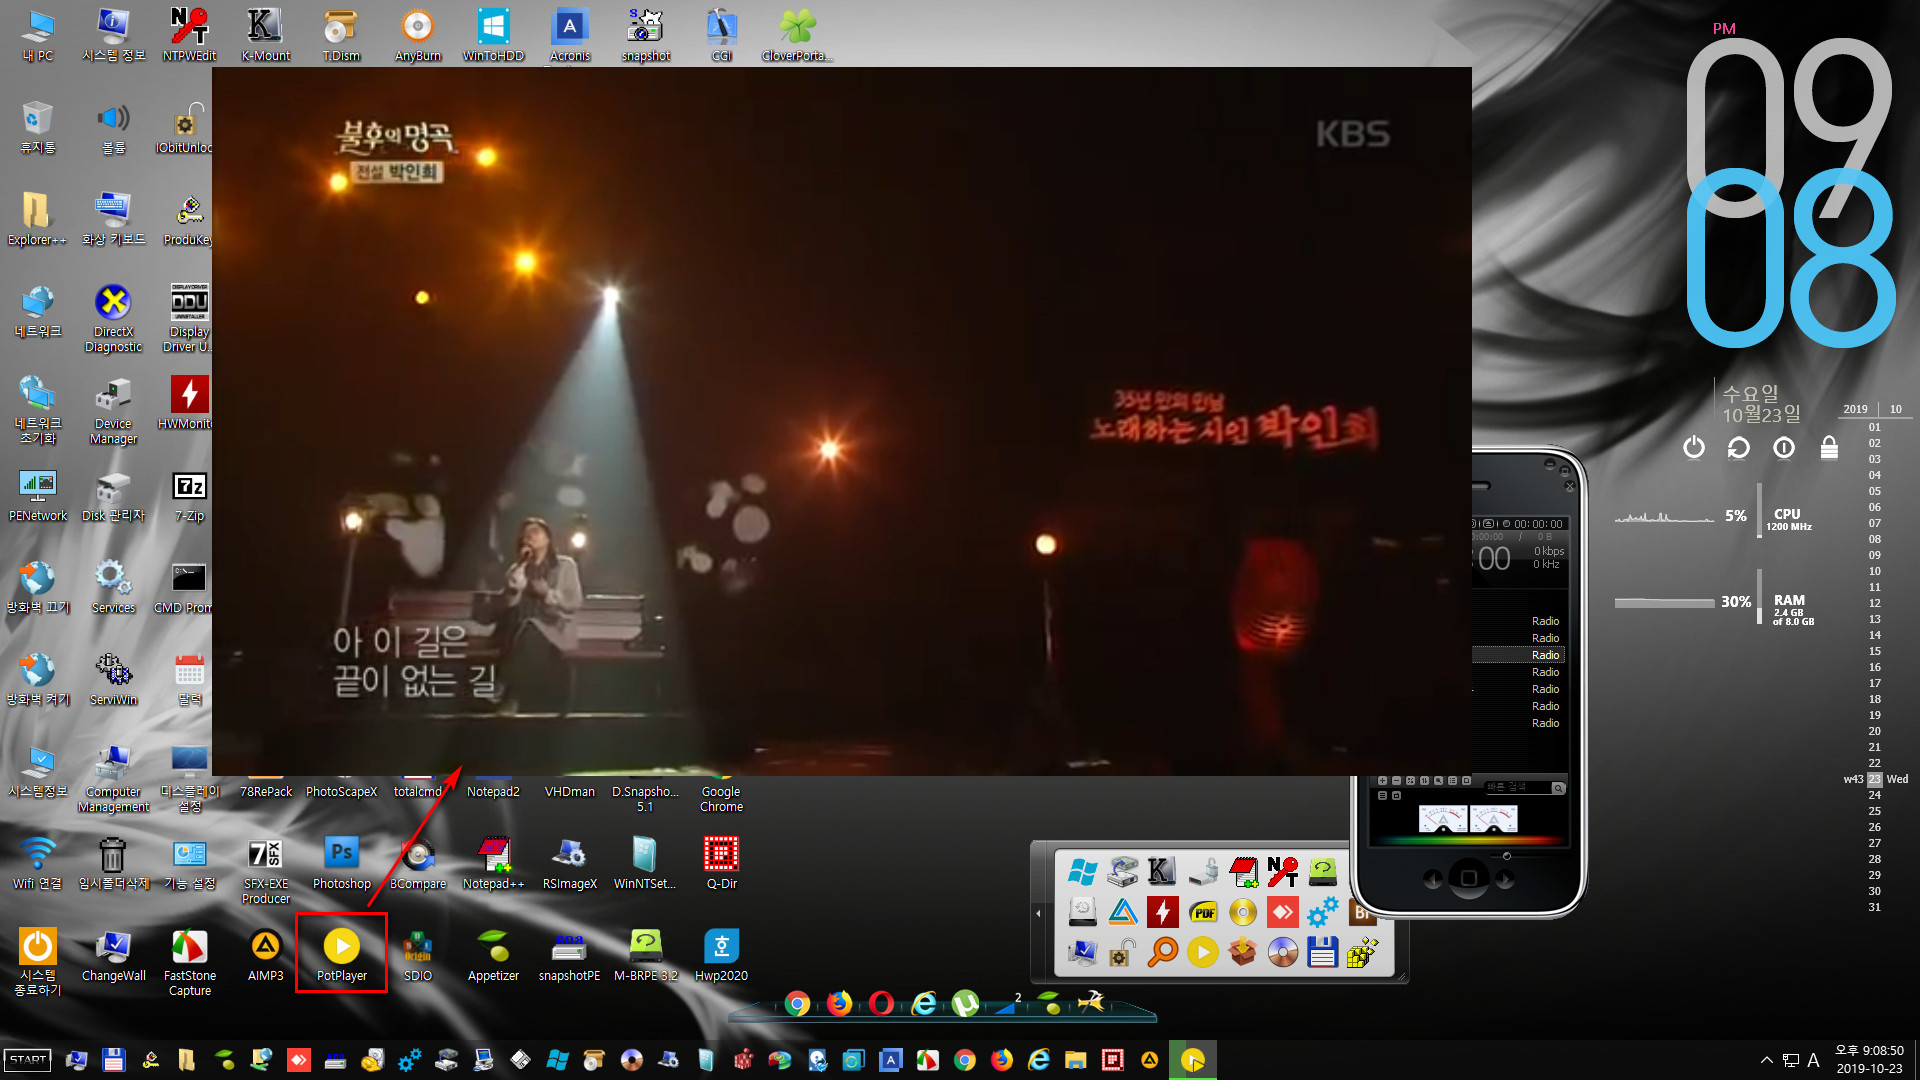Click the Internet Explorer icon in the dock

pyautogui.click(x=923, y=1003)
